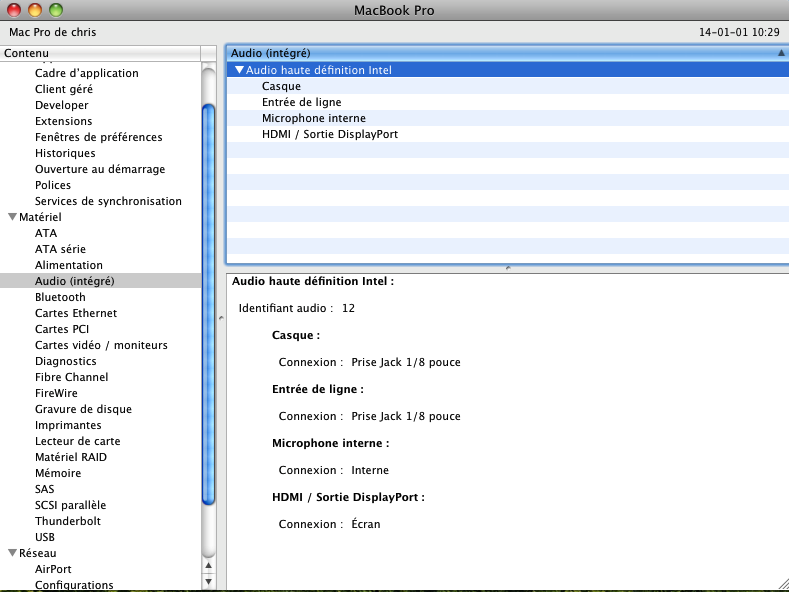The width and height of the screenshot is (789, 592).
Task: Click the yellow minimize window button
Action: point(35,10)
